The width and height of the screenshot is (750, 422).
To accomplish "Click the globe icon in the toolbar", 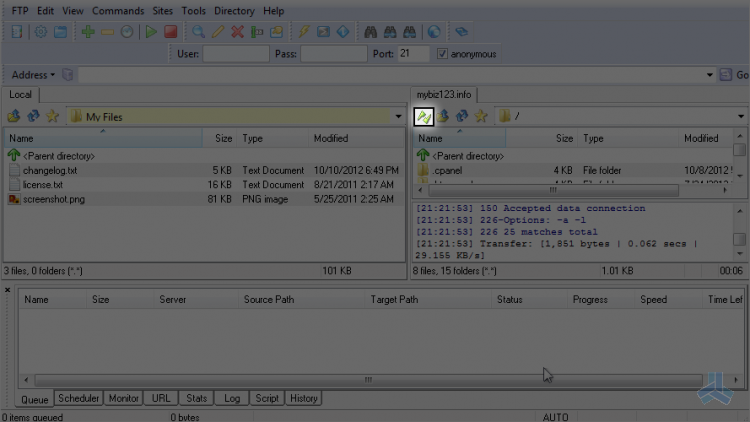I will click(434, 32).
